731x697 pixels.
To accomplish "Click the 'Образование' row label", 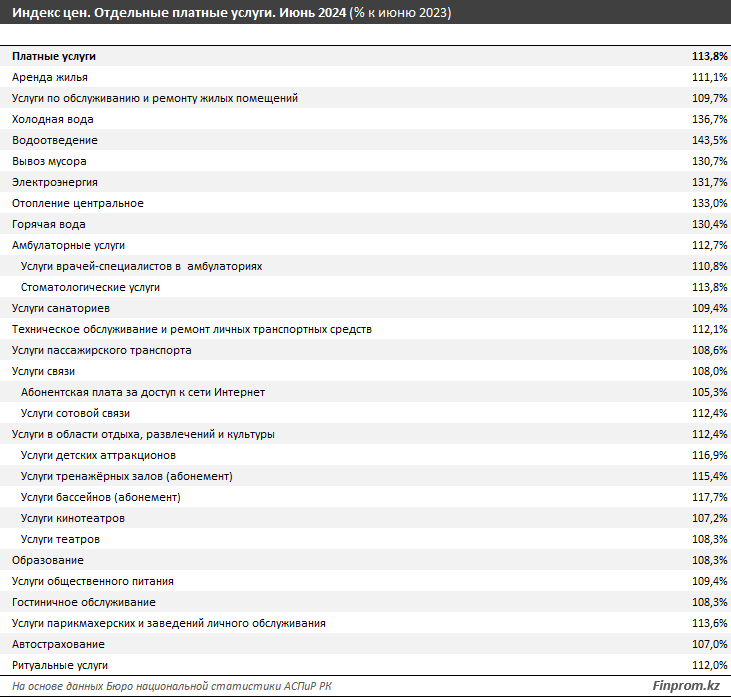I will click(48, 560).
